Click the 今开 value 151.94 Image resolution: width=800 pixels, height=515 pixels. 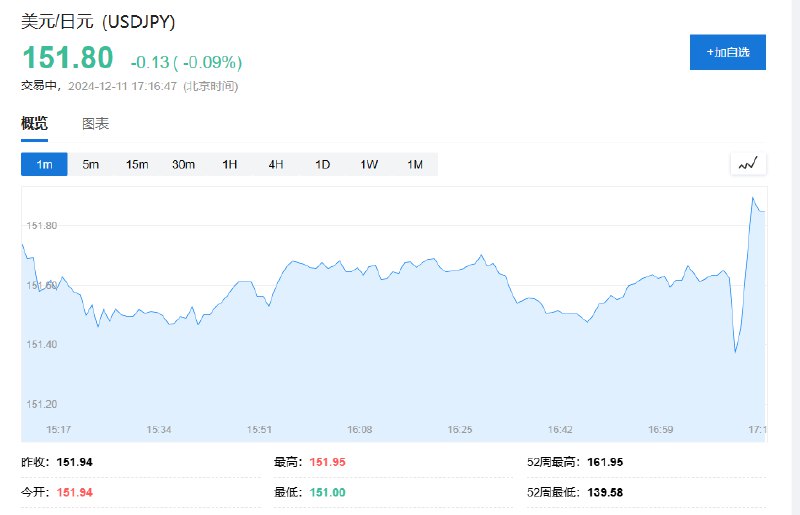(x=74, y=493)
